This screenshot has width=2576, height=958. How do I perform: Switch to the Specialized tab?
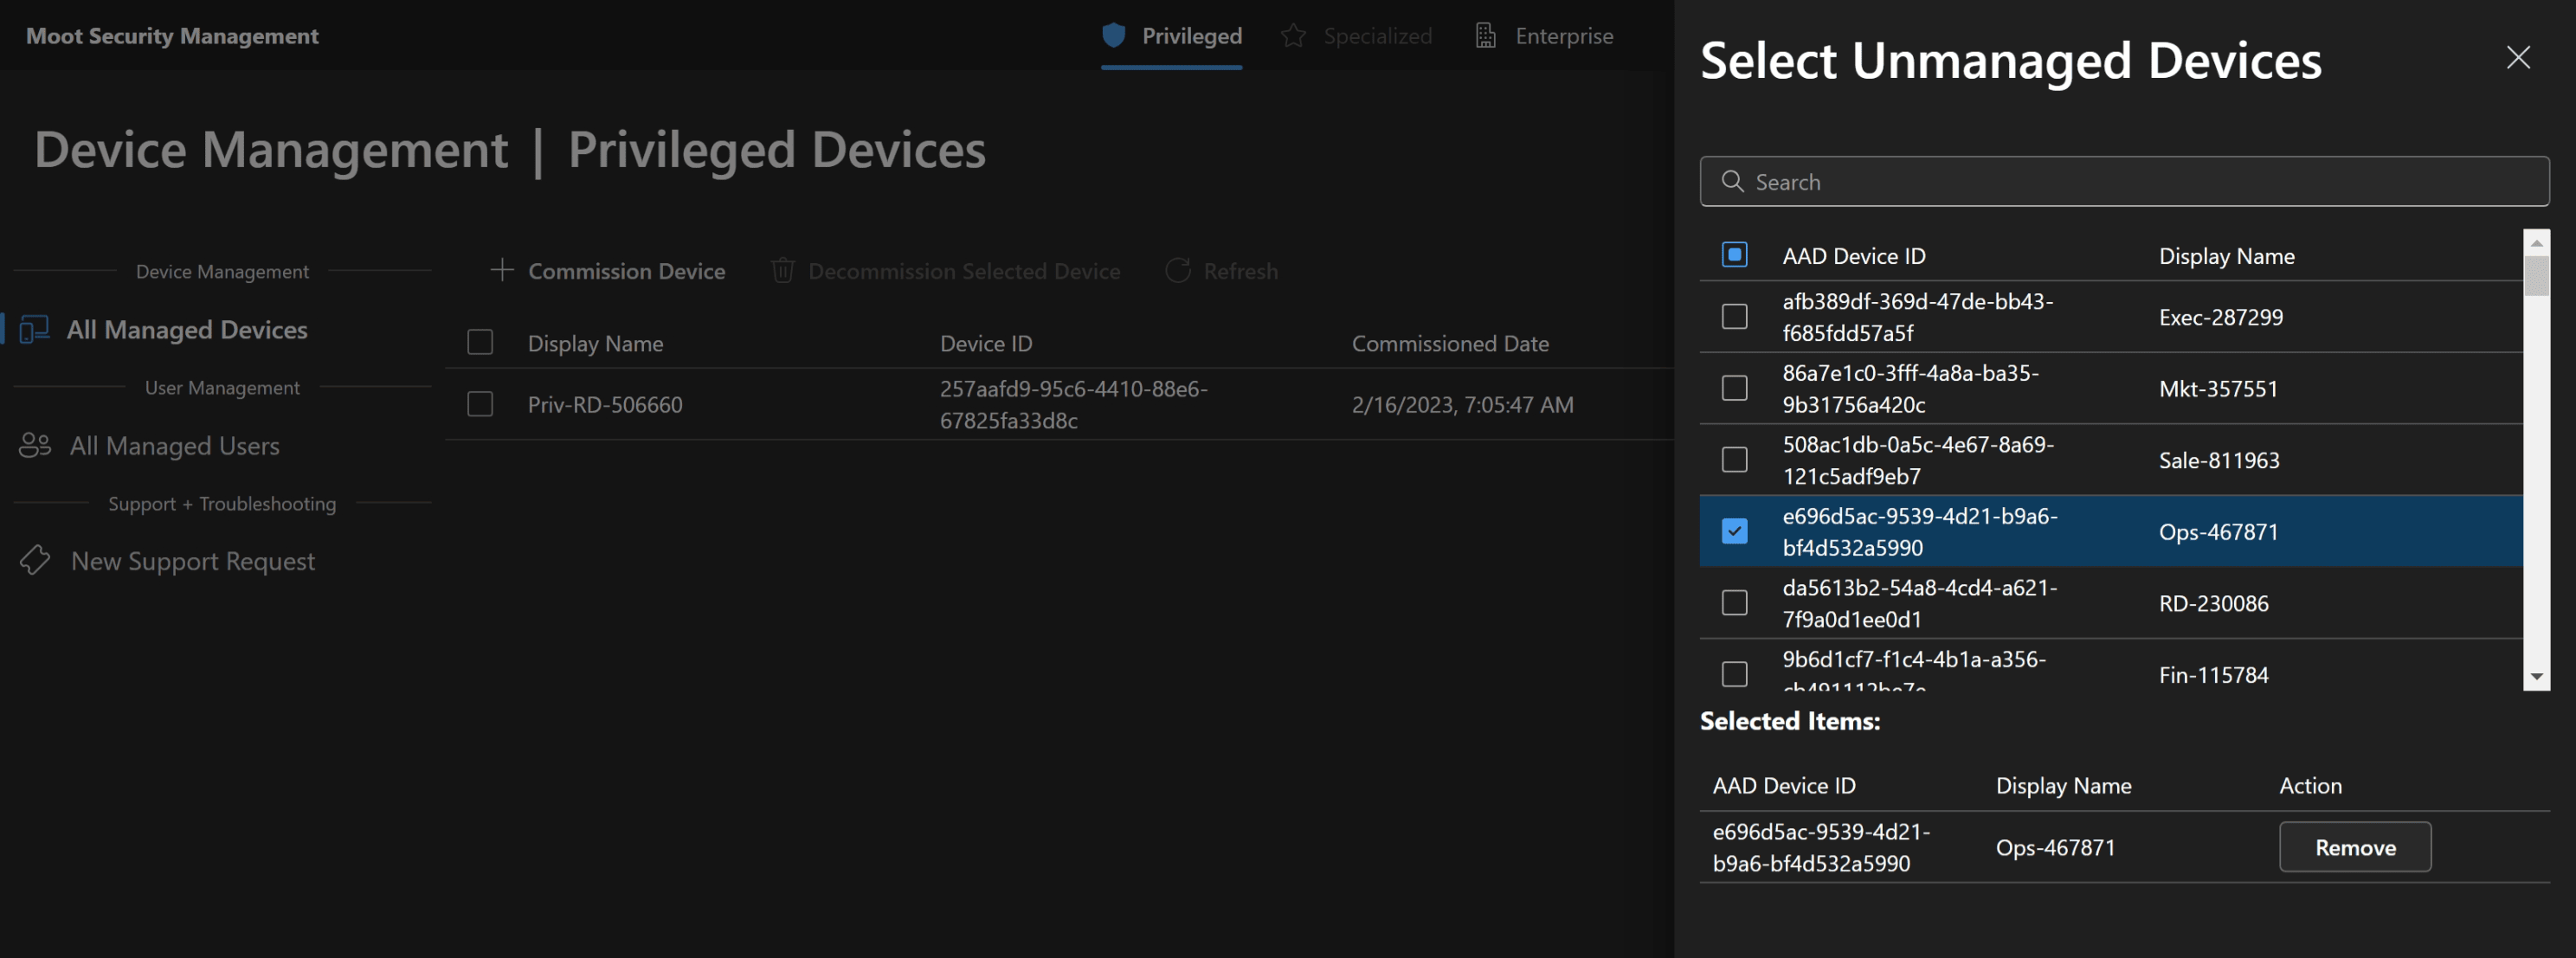[x=1356, y=36]
